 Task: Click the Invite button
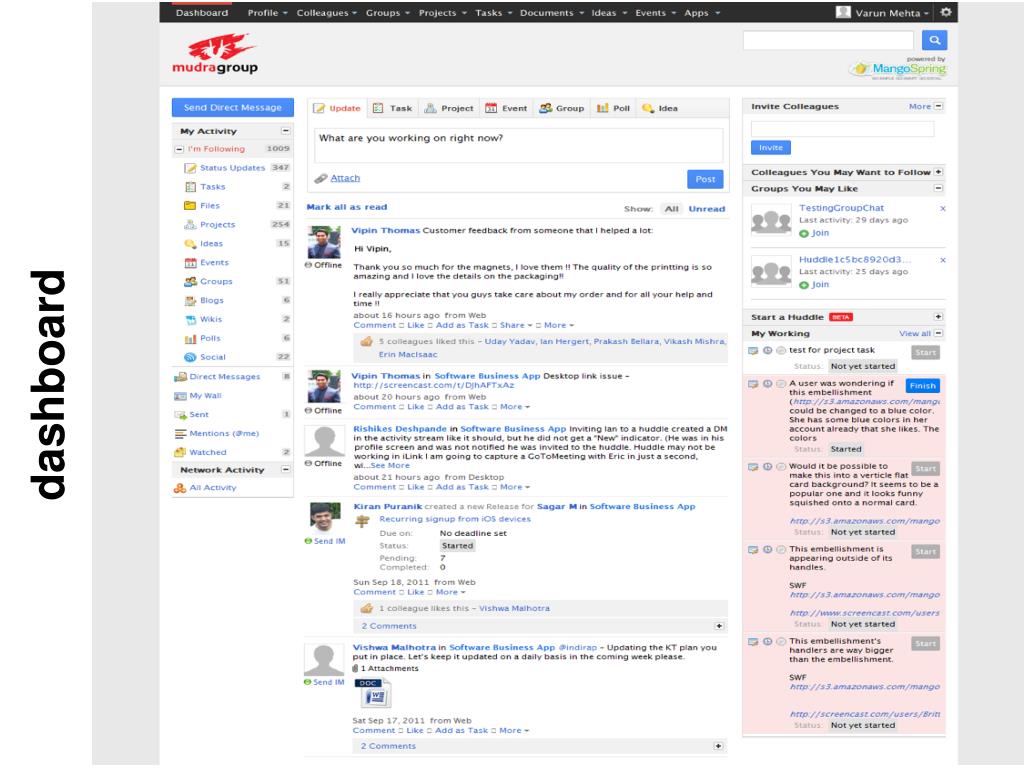point(771,148)
